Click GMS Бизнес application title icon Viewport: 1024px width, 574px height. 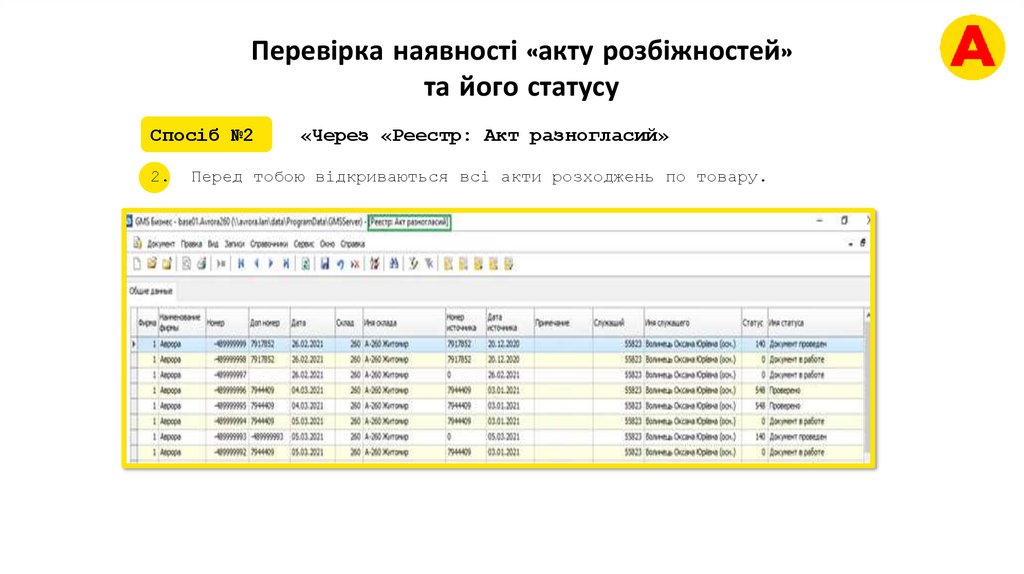pos(129,221)
